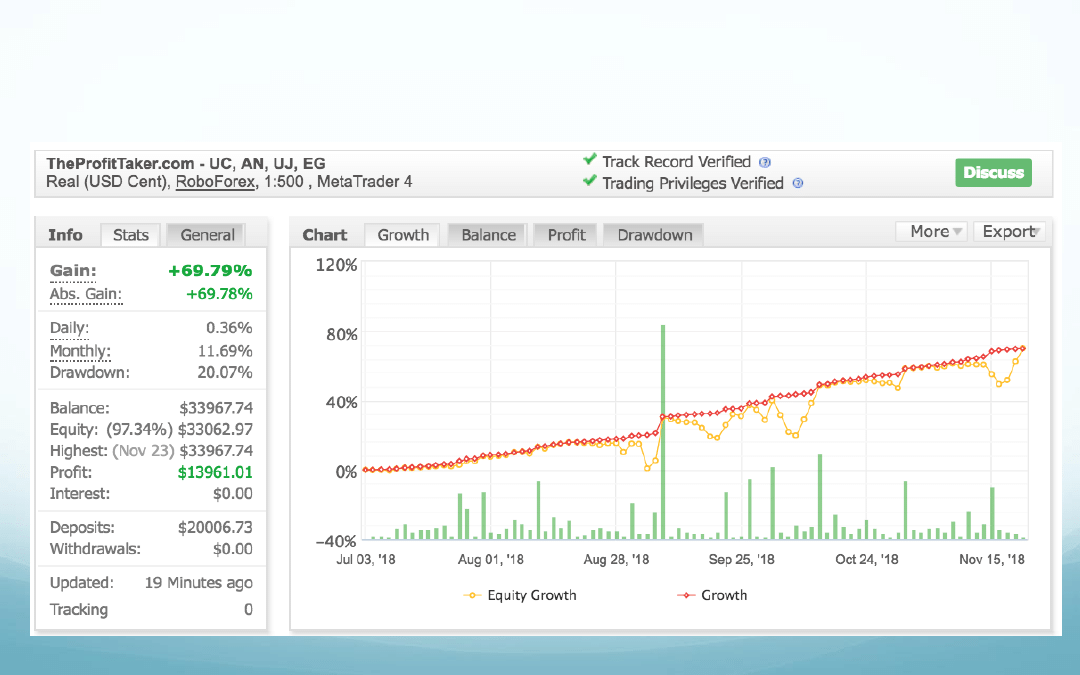Viewport: 1080px width, 675px height.
Task: Expand the Export dropdown
Action: (x=1009, y=232)
